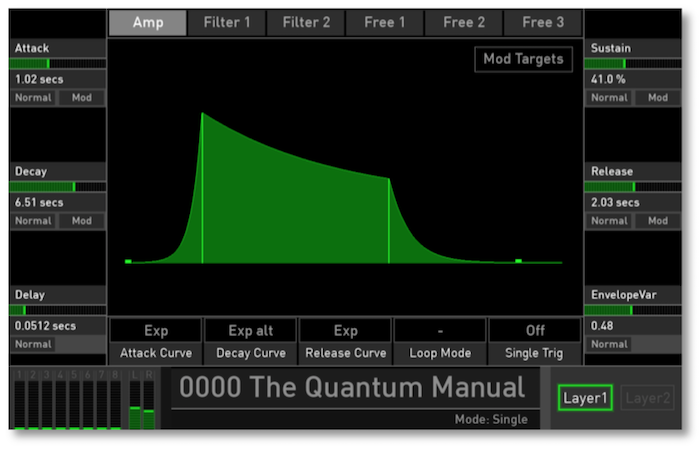Screen dimensions: 700x449
Task: Open the Mod Targets panel
Action: coord(523,59)
